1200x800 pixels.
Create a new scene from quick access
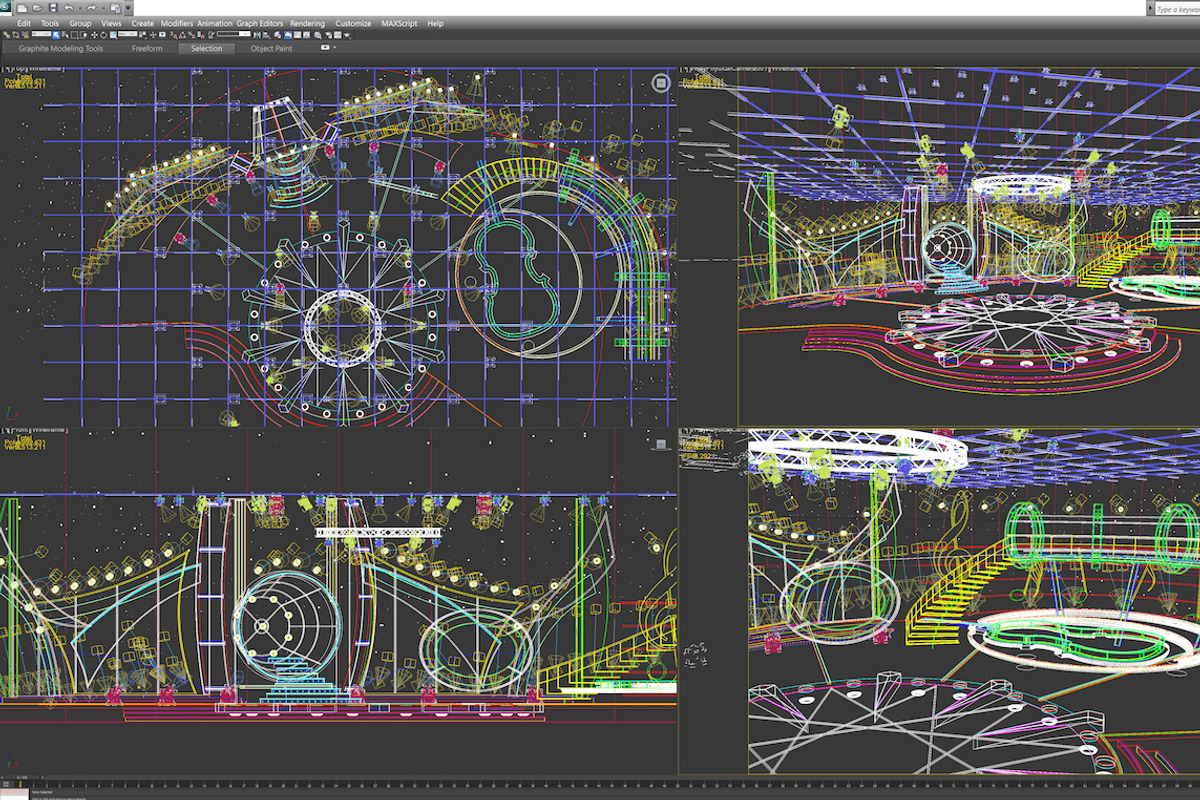pos(22,8)
